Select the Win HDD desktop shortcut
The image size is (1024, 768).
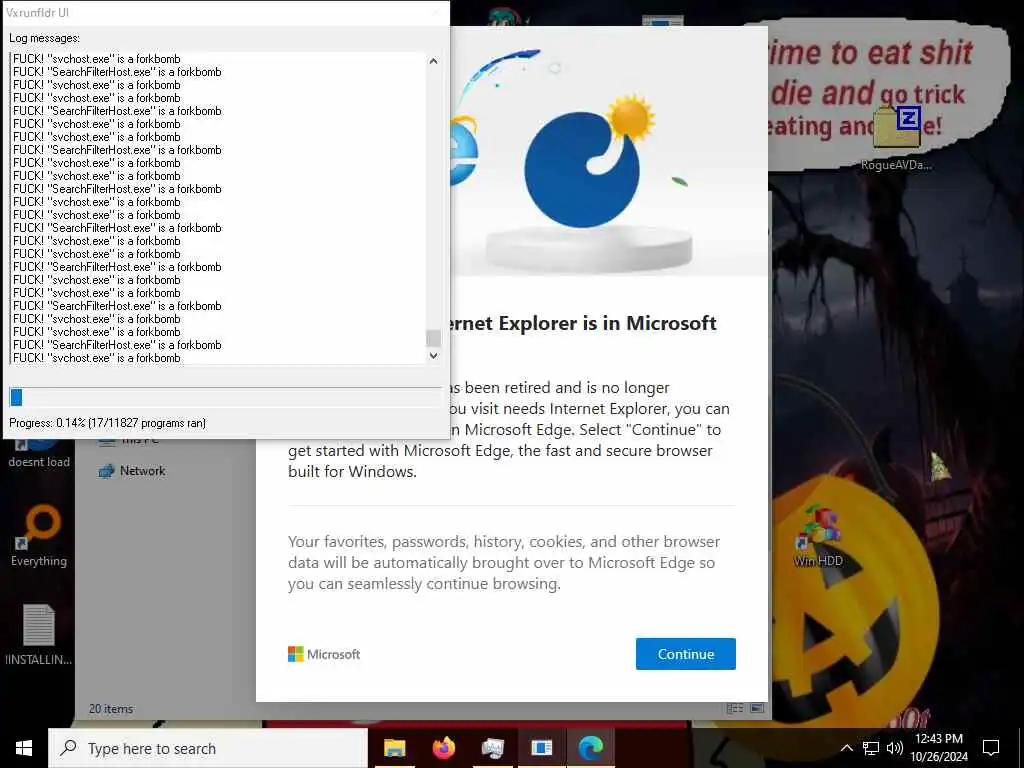818,536
